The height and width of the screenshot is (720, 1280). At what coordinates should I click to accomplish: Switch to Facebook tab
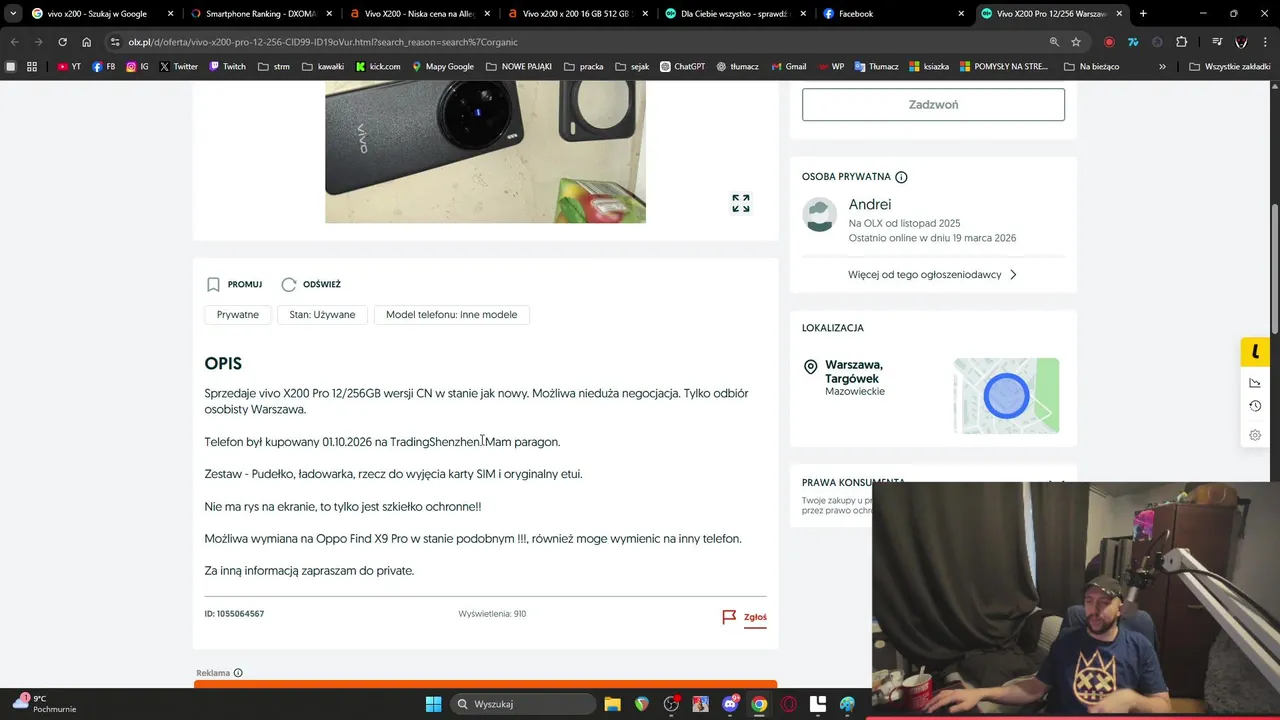894,14
